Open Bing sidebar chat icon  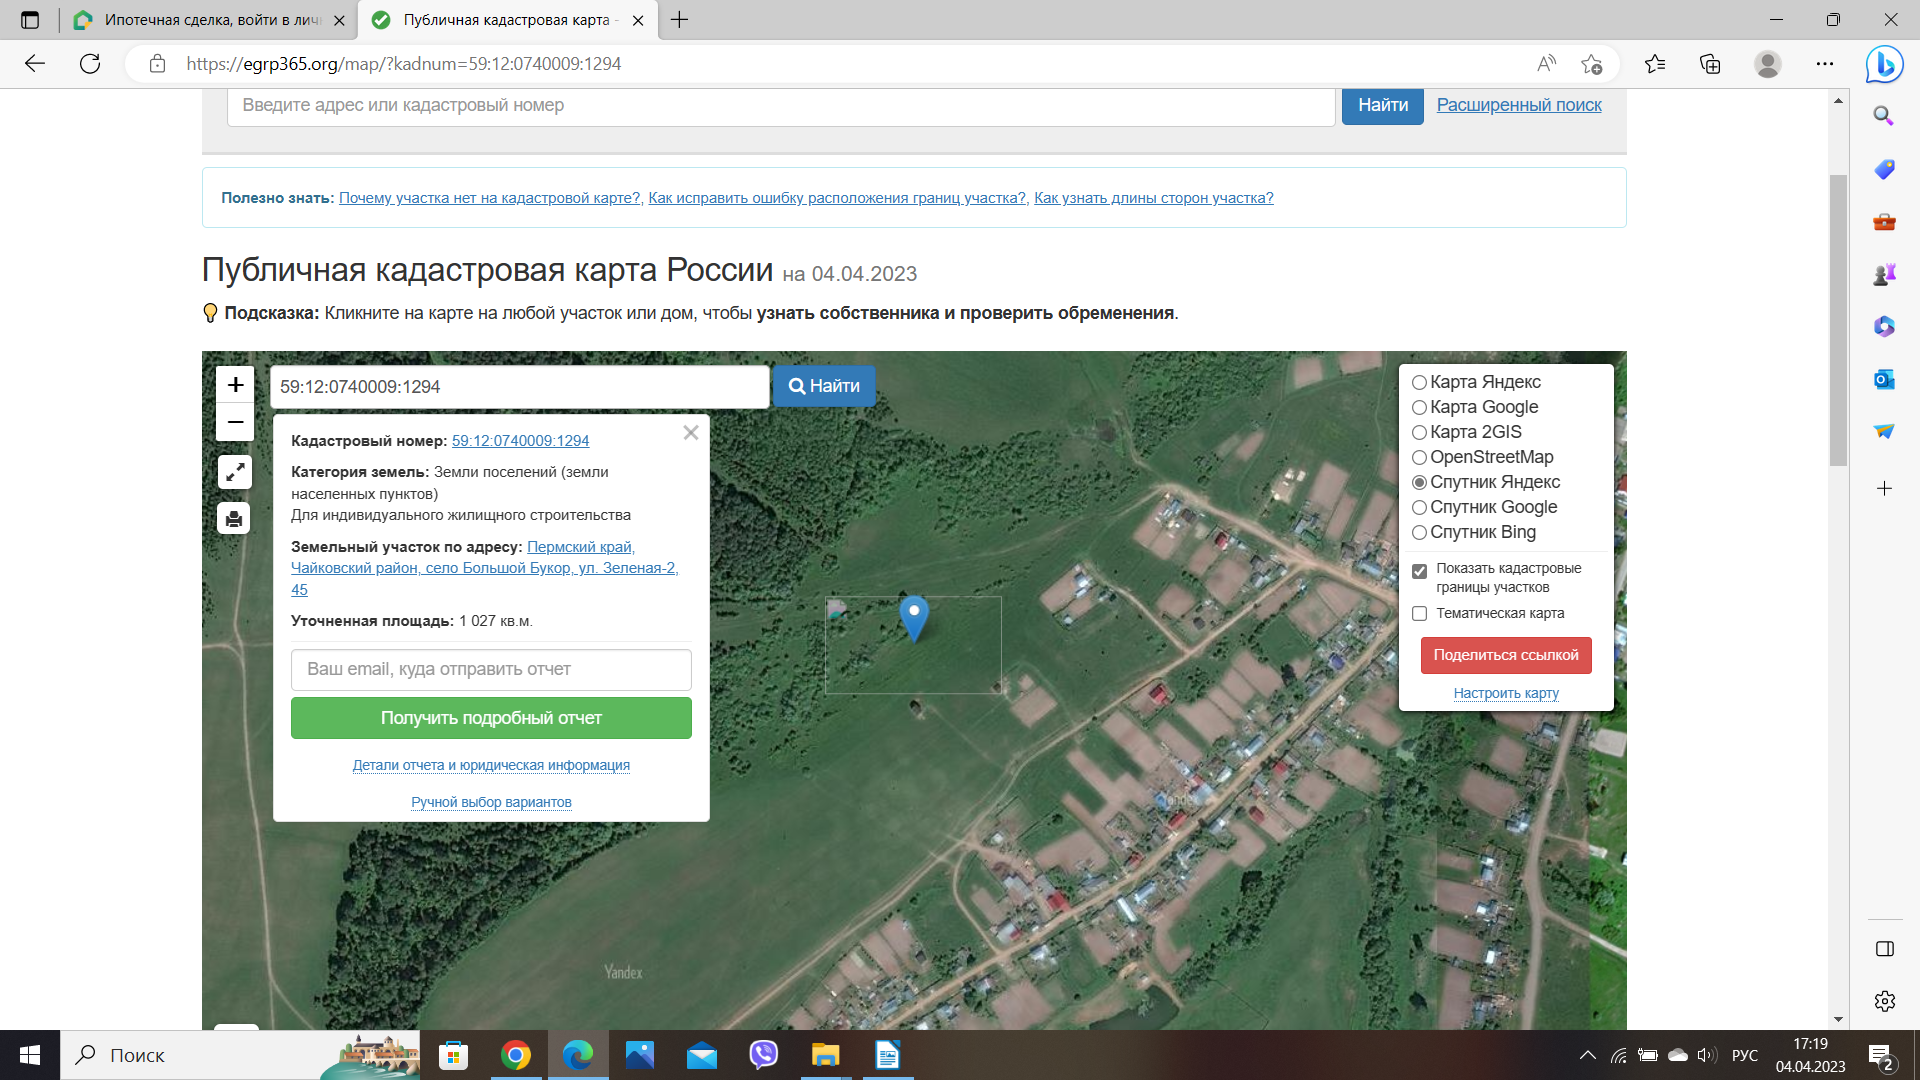(1884, 64)
